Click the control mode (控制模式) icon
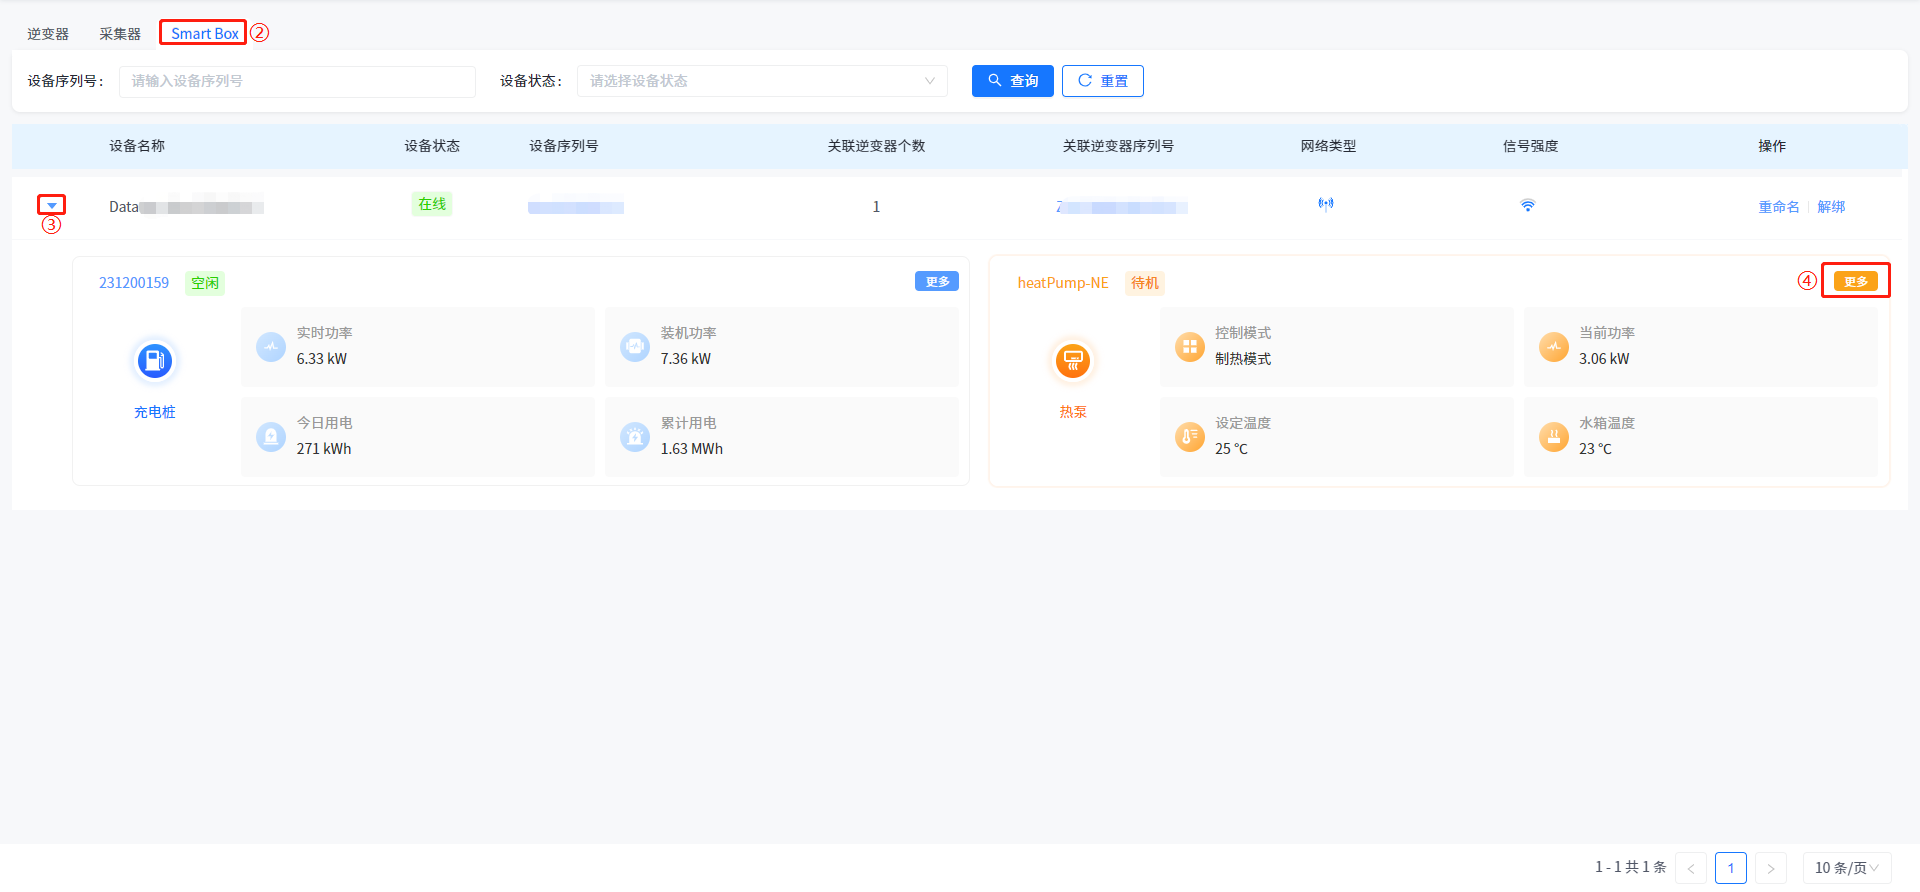The height and width of the screenshot is (892, 1920). pyautogui.click(x=1189, y=347)
